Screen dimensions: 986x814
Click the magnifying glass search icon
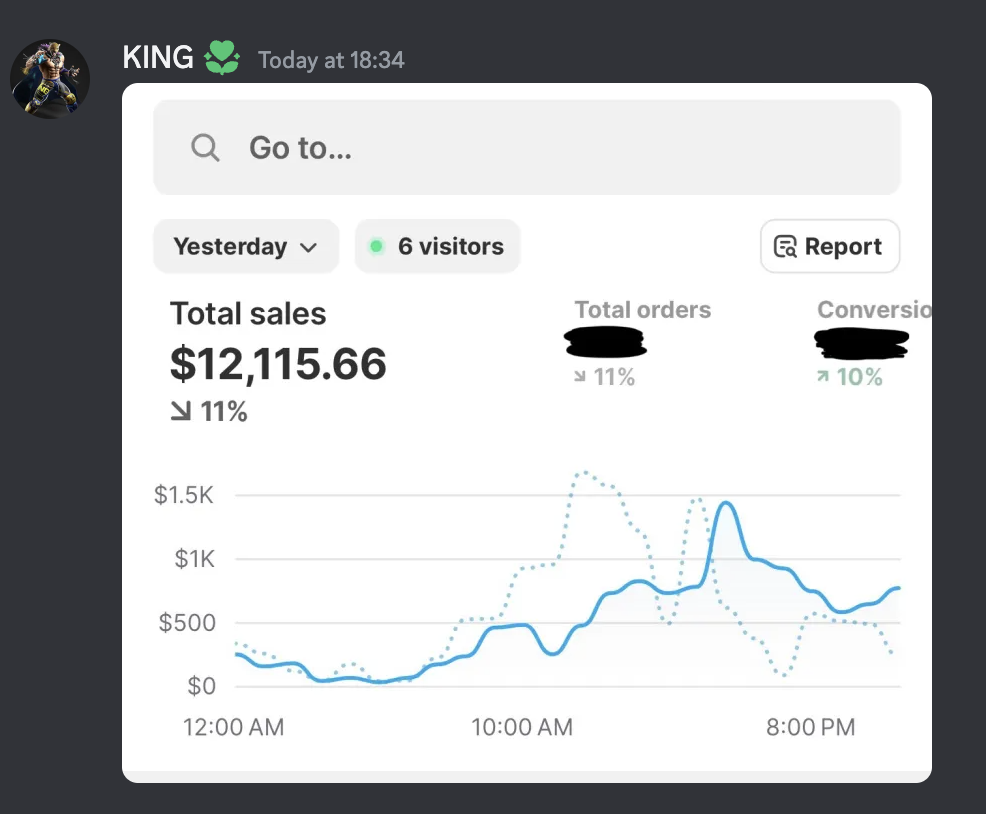point(205,148)
